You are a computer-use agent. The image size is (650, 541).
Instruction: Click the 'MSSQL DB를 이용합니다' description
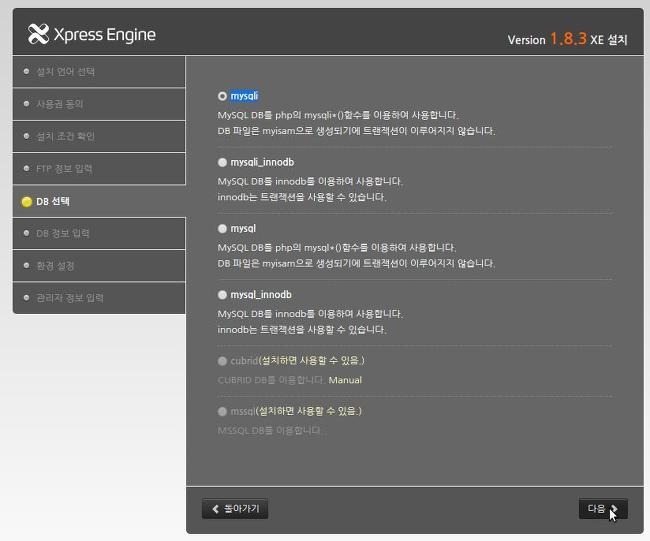pyautogui.click(x=269, y=431)
